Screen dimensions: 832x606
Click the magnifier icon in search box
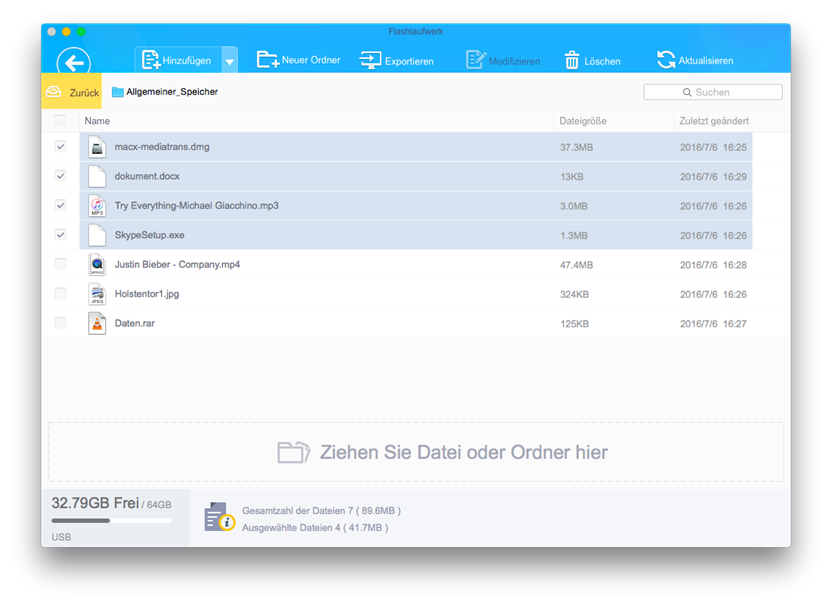tap(687, 92)
